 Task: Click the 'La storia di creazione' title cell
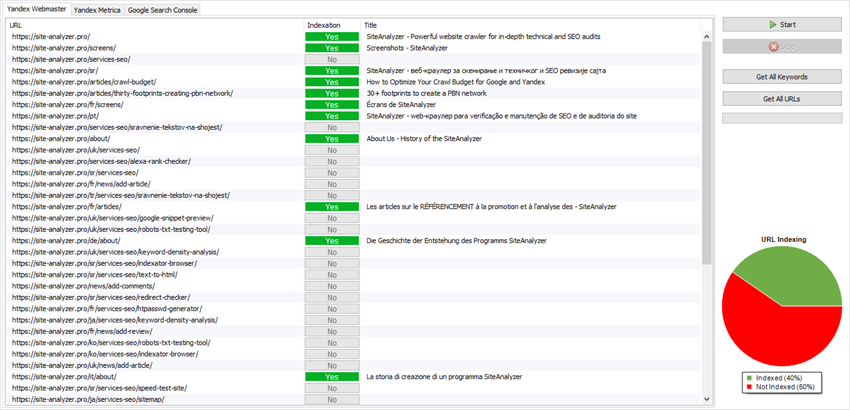(444, 377)
